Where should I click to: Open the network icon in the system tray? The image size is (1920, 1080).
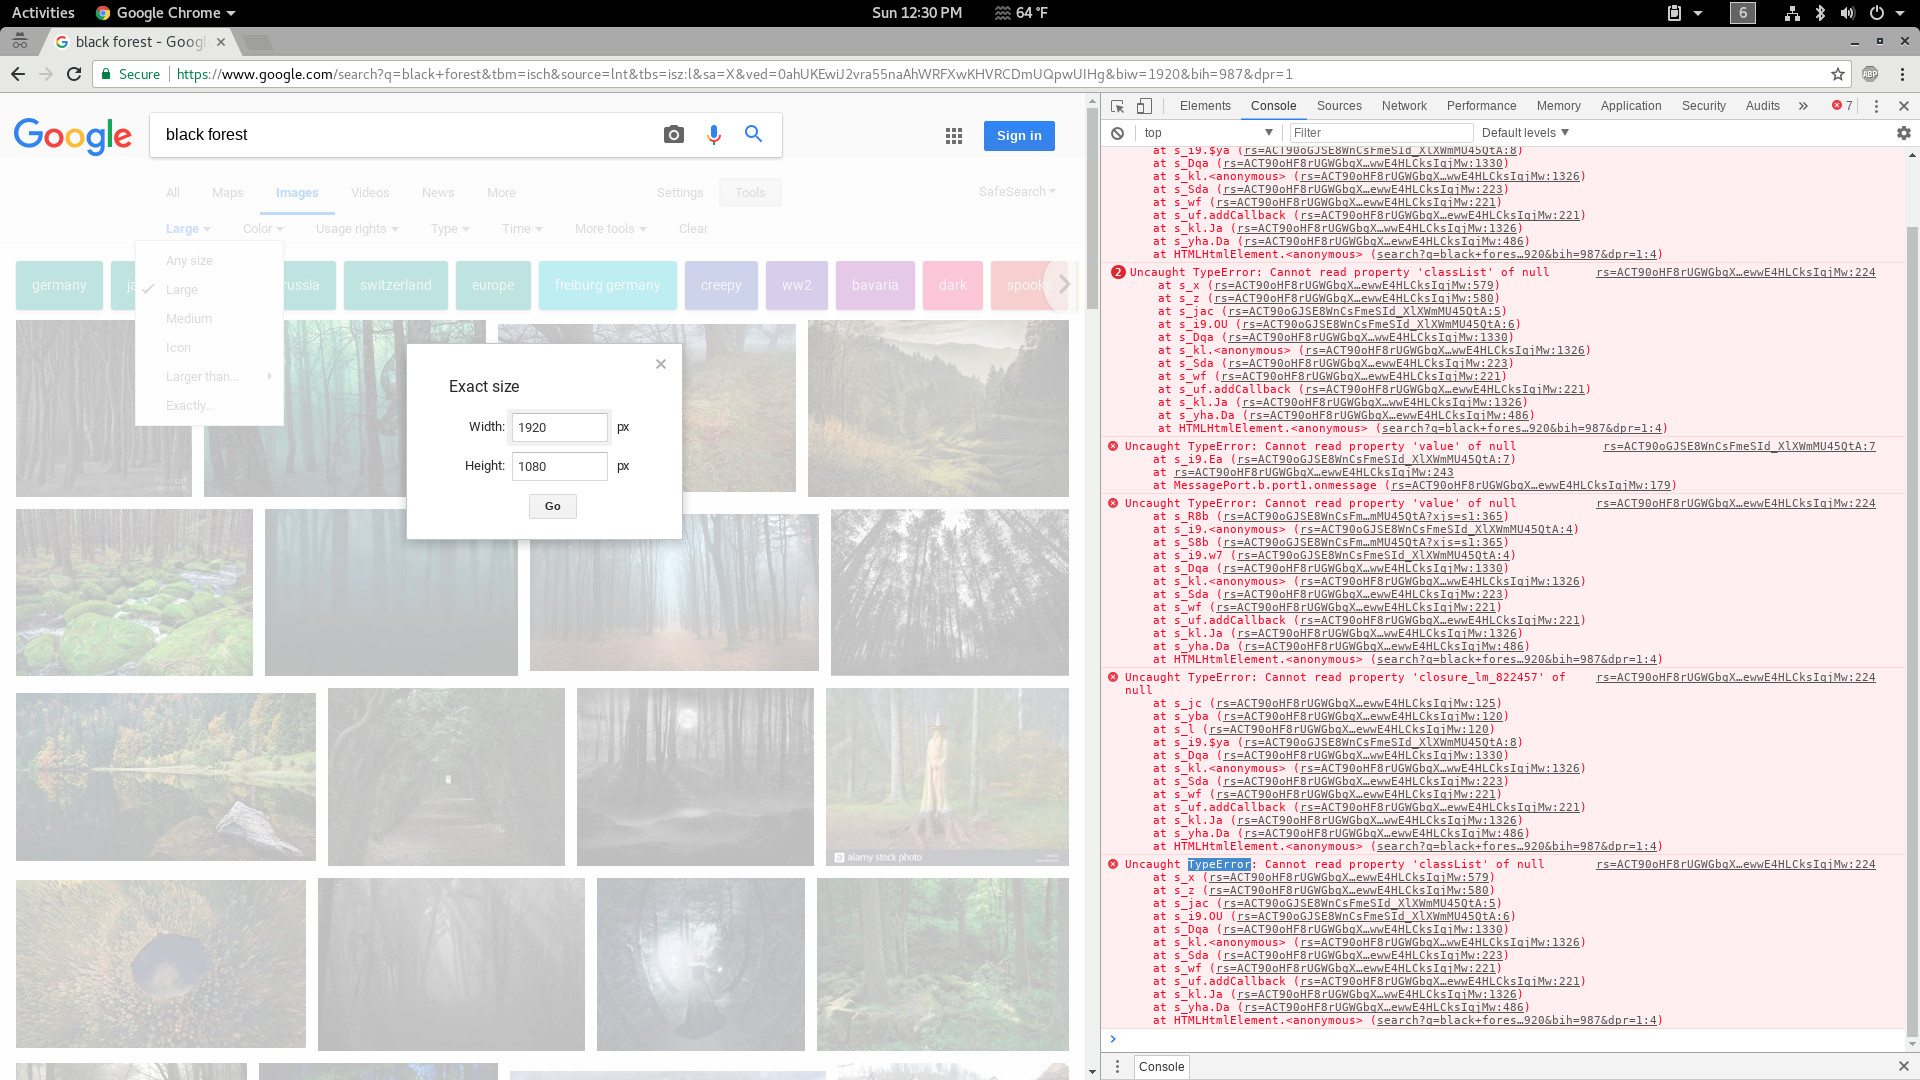pyautogui.click(x=1792, y=13)
